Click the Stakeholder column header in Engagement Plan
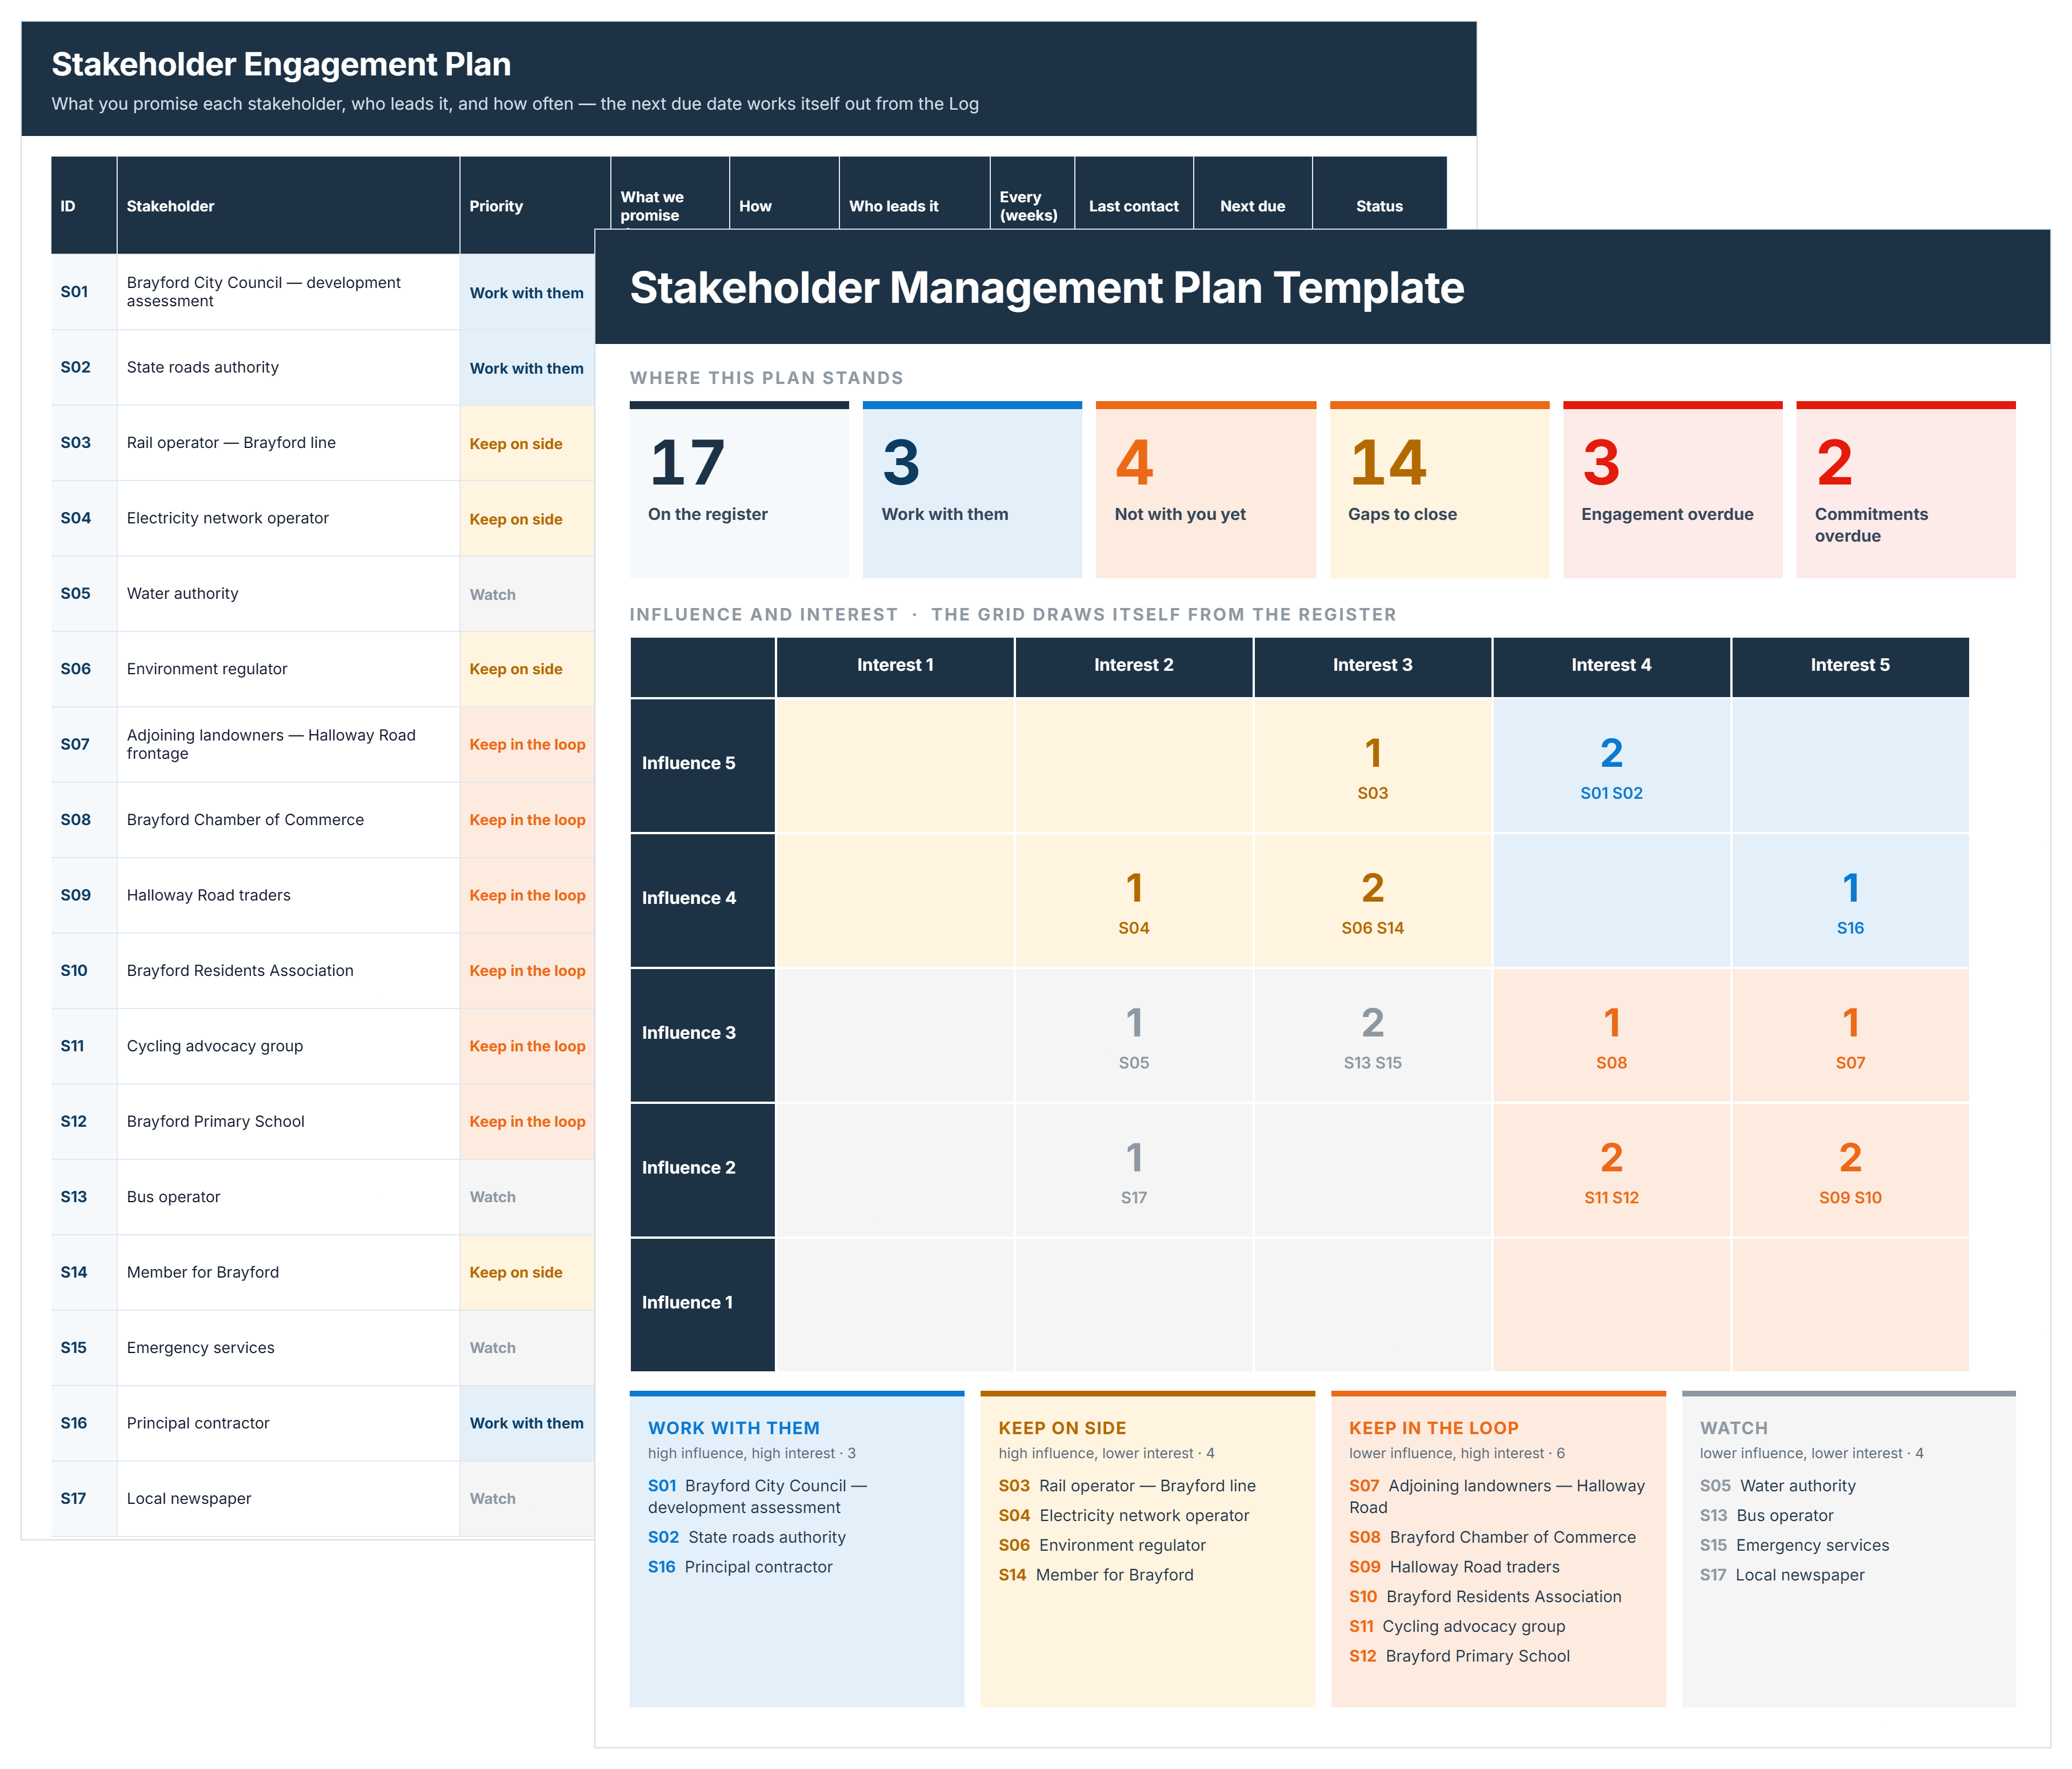This screenshot has height=1769, width=2072. [x=288, y=206]
